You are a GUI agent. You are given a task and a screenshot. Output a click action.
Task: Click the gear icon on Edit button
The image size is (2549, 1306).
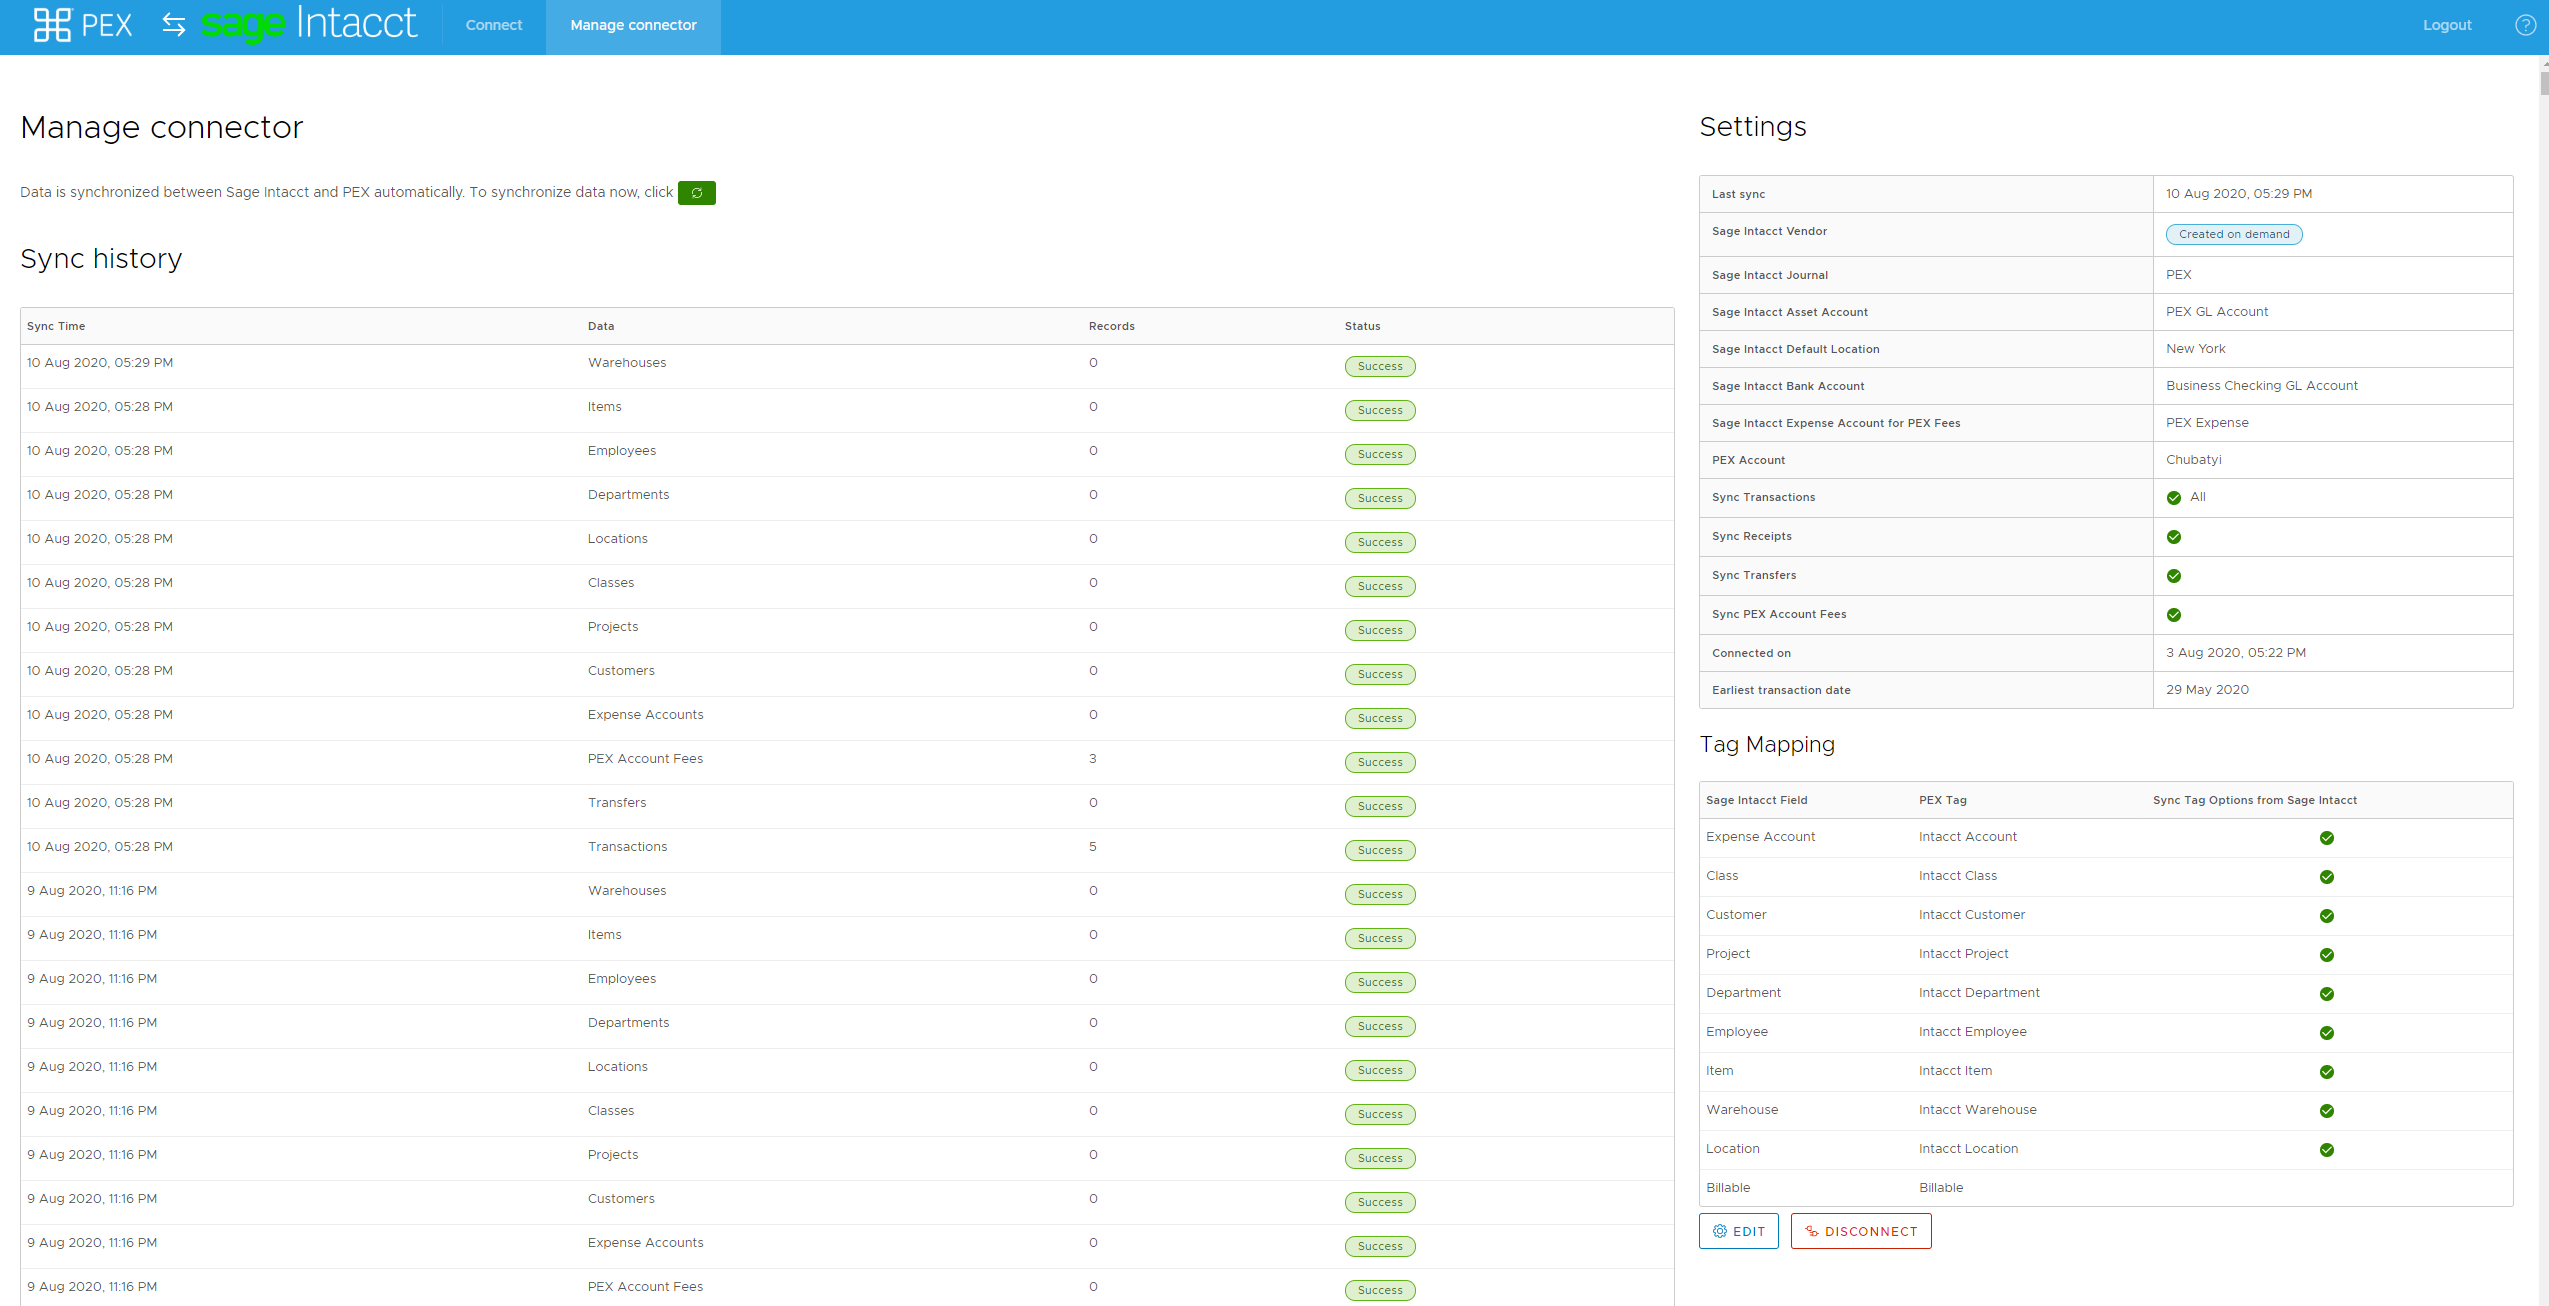click(x=1720, y=1231)
